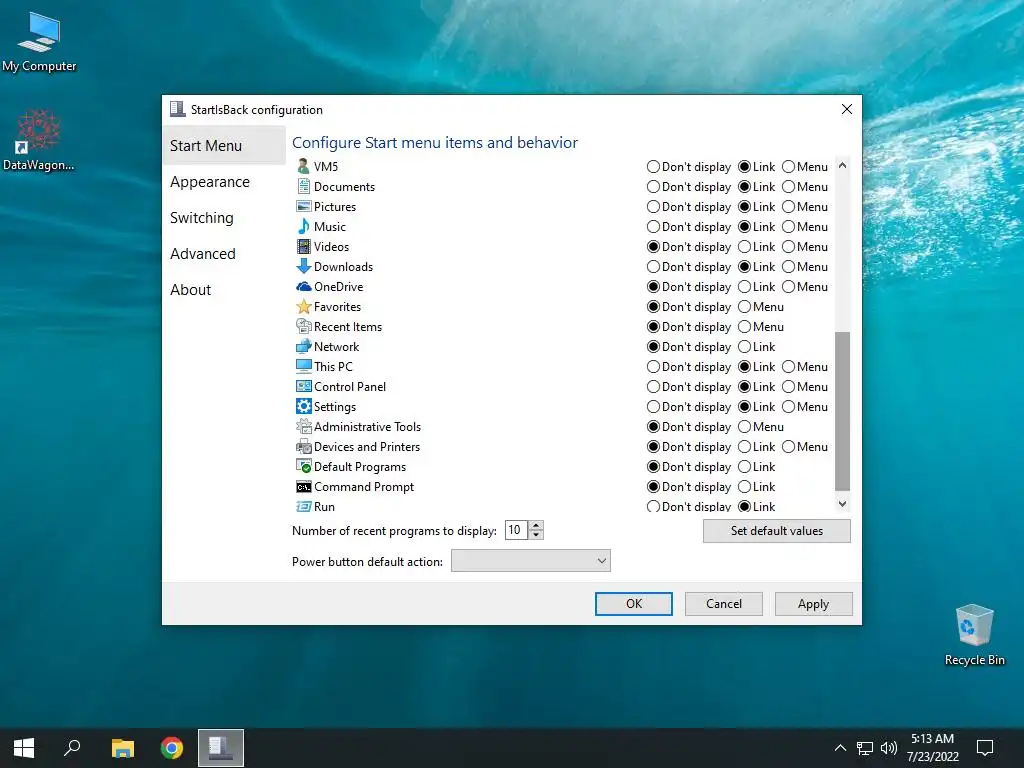Click the Documents icon in list
This screenshot has width=1024, height=768.
click(303, 187)
